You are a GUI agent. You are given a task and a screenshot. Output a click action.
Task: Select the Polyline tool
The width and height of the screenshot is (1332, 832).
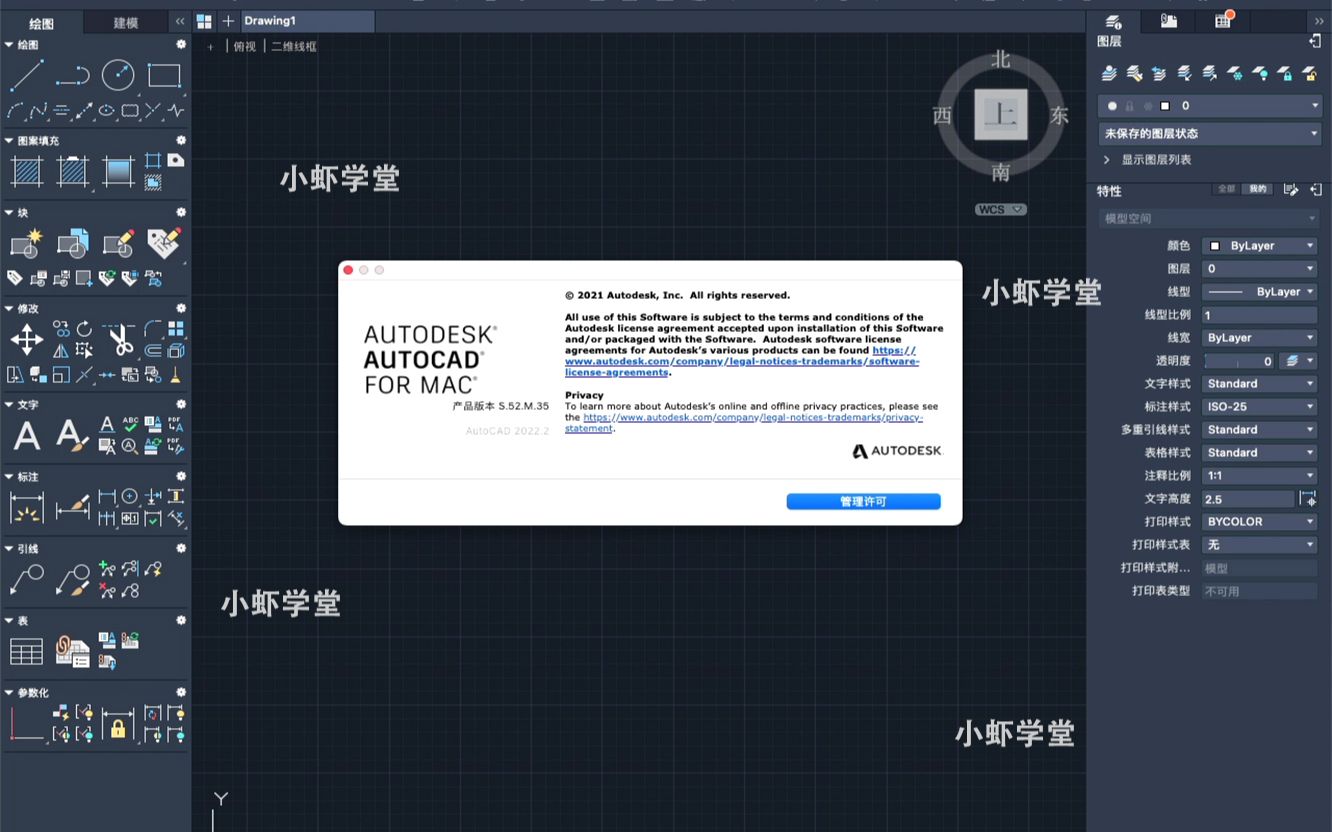pyautogui.click(x=72, y=75)
